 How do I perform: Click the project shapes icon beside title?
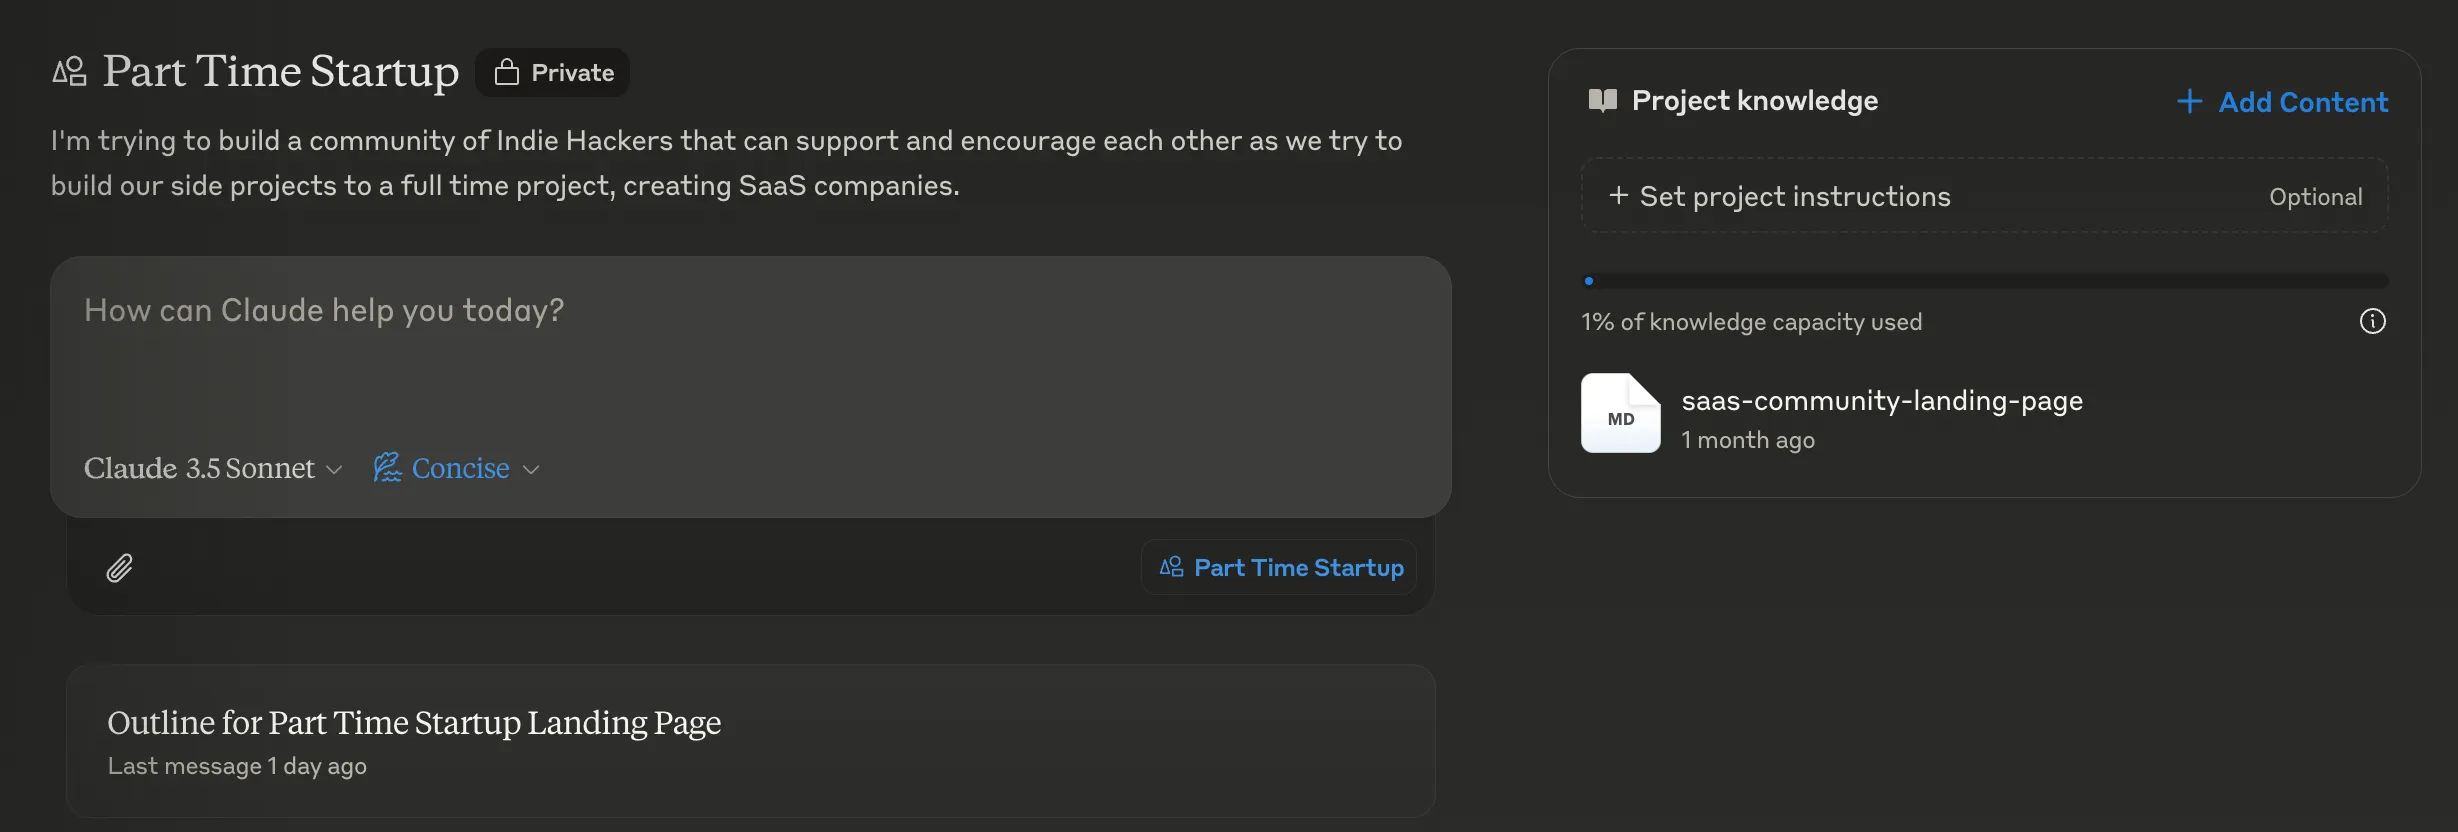tap(70, 72)
